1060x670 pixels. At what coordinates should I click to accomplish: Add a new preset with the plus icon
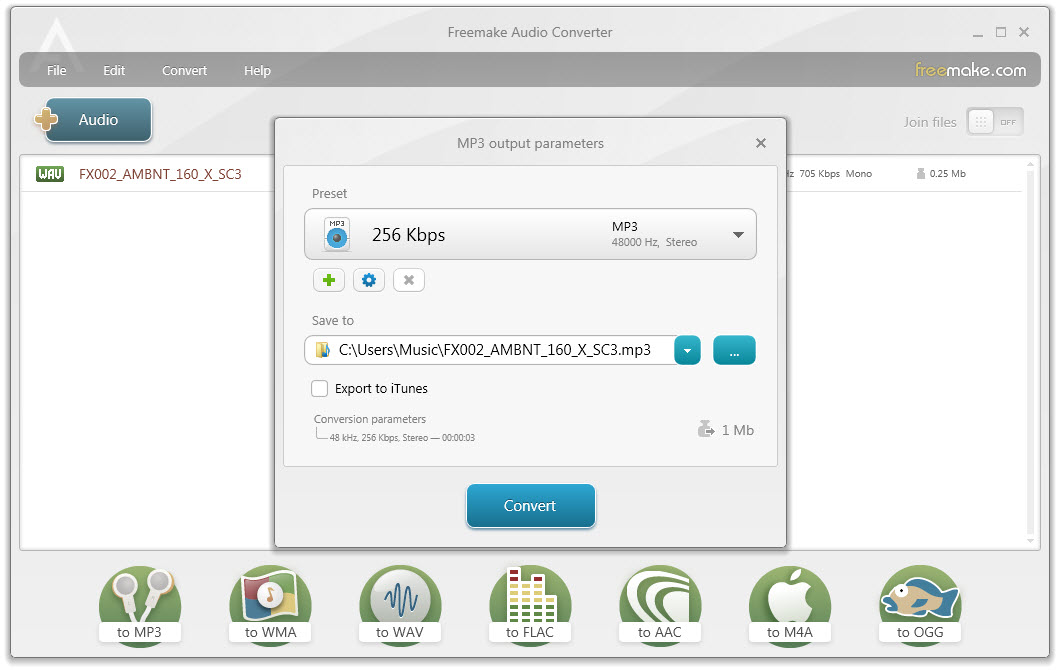(328, 280)
